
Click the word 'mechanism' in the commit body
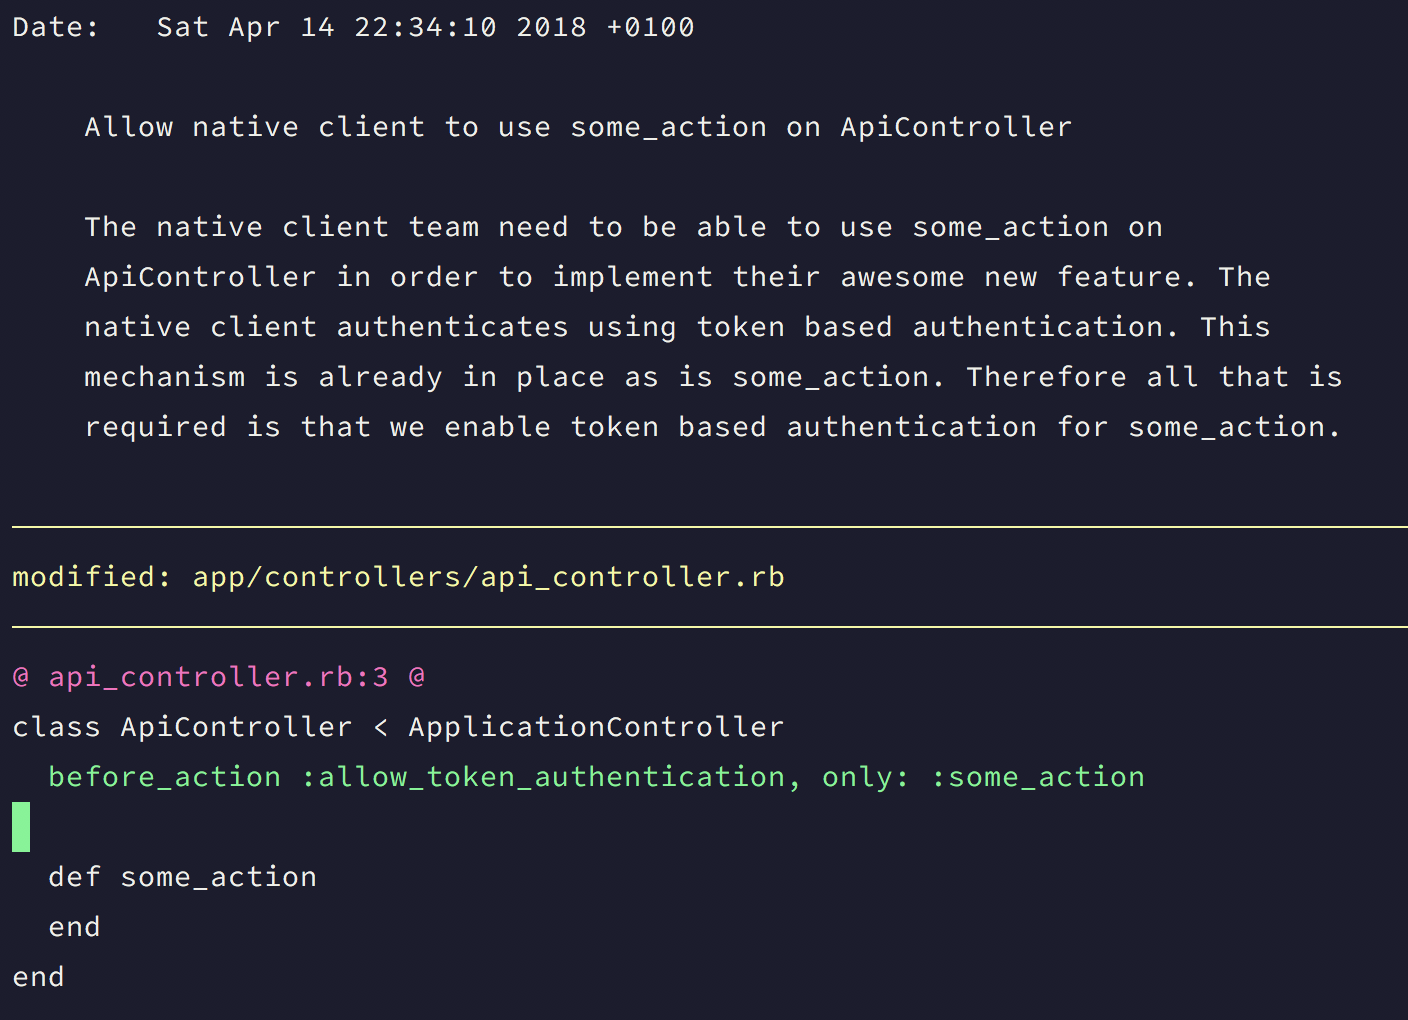(164, 377)
